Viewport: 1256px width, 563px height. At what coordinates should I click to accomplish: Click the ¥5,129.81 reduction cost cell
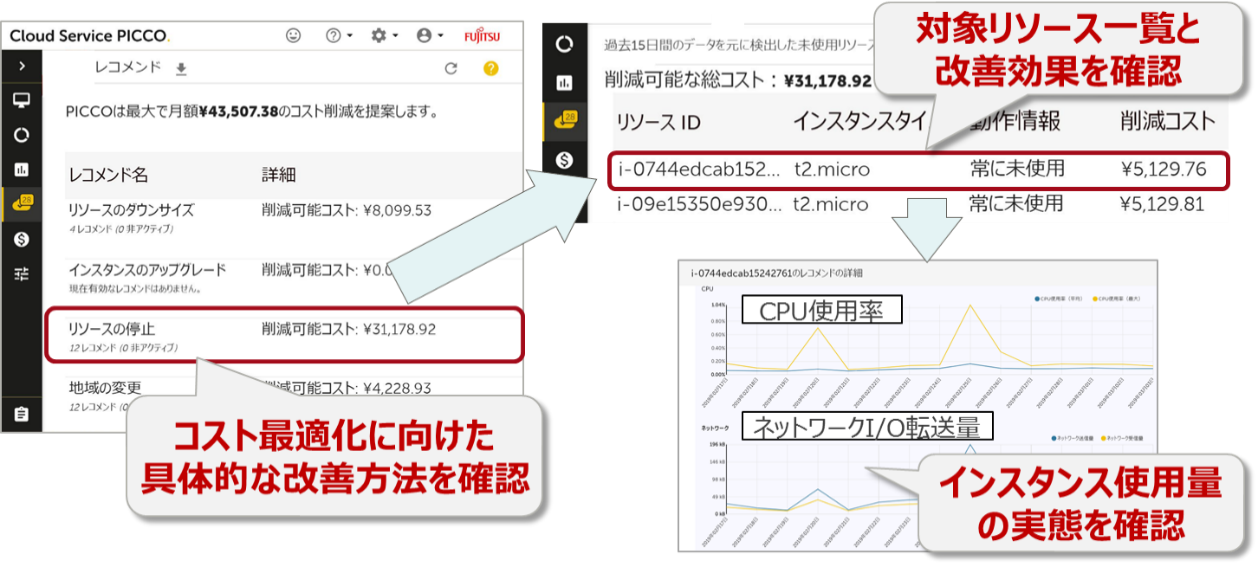coord(1164,205)
